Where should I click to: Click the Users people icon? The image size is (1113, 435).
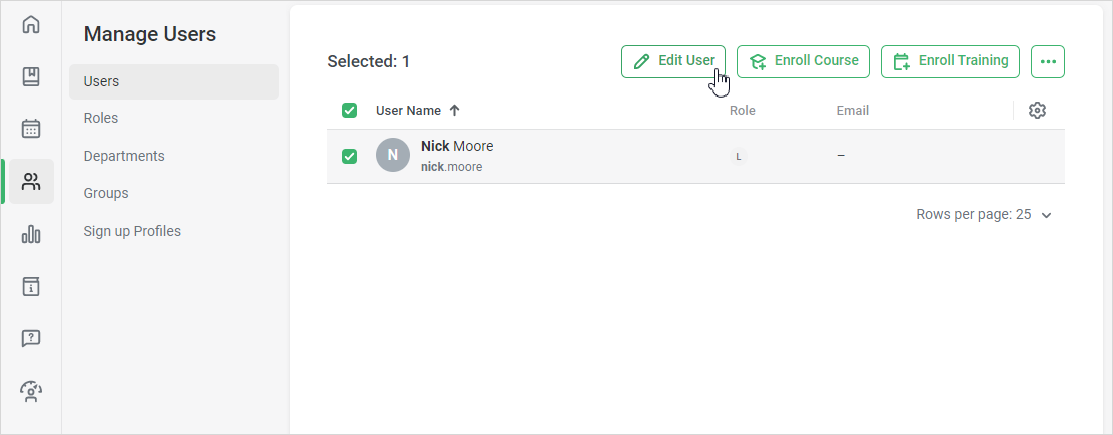31,181
